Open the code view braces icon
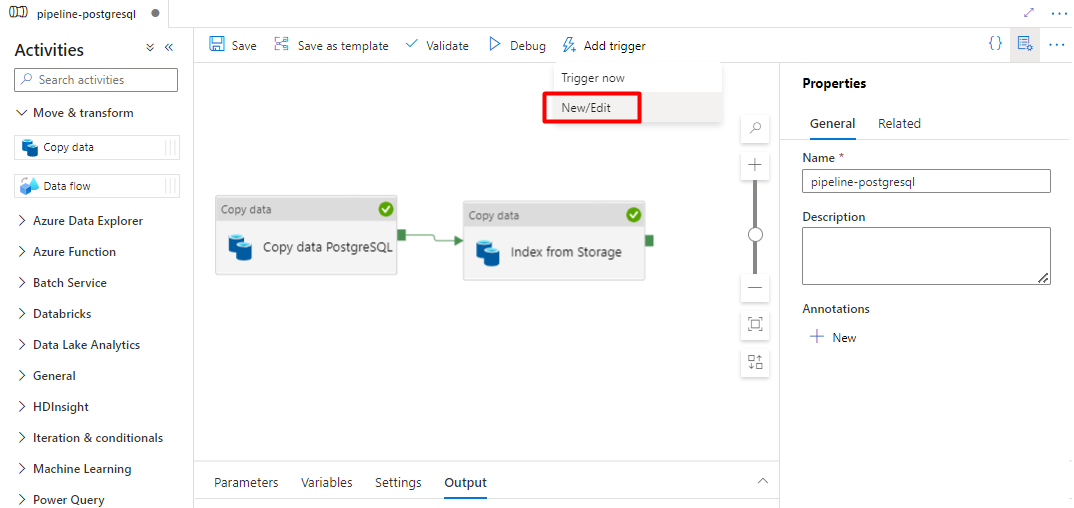The height and width of the screenshot is (508, 1074). point(995,44)
